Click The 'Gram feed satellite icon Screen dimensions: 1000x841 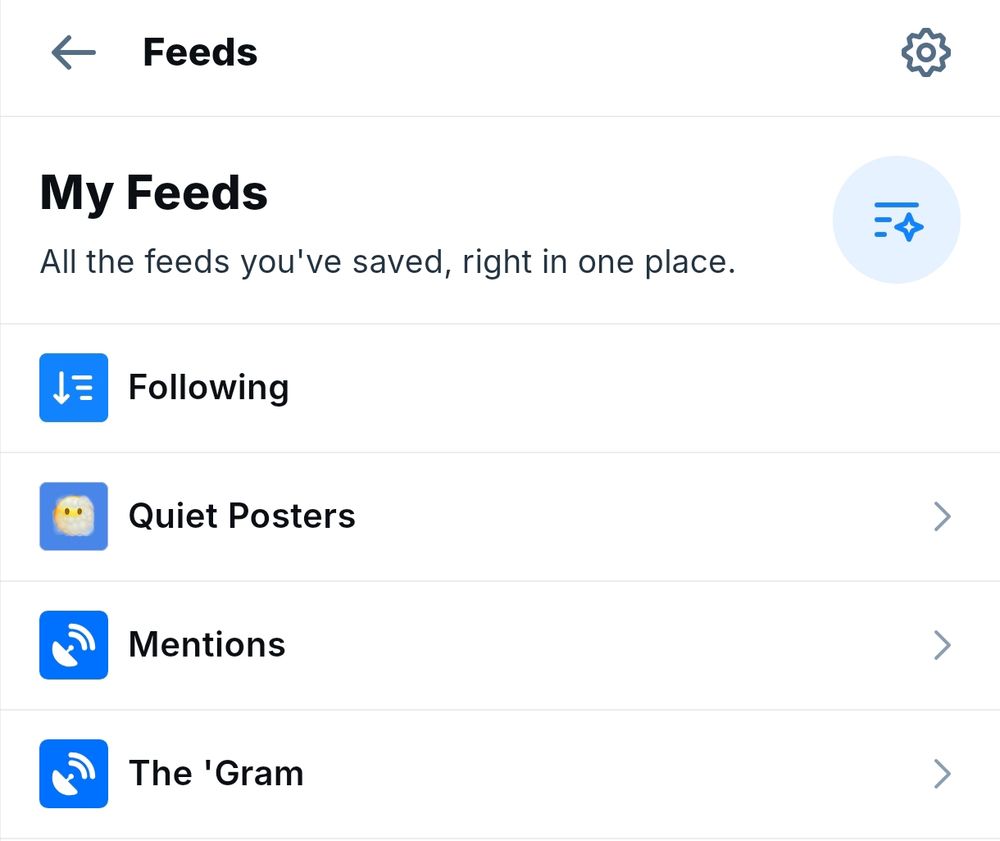(x=74, y=774)
